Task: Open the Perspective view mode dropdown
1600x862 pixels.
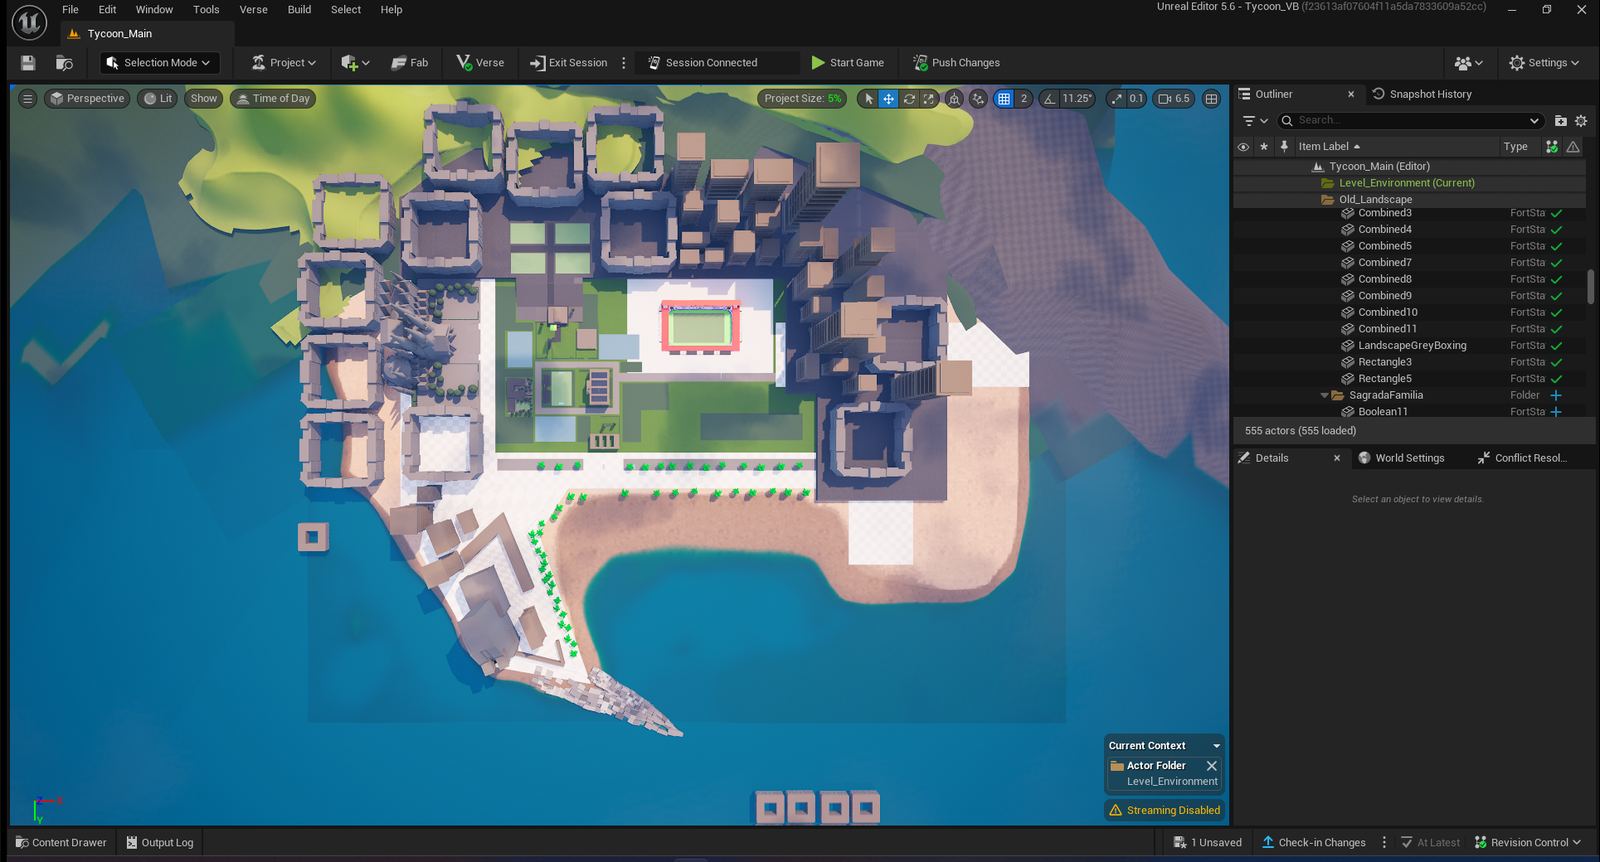Action: 87,99
